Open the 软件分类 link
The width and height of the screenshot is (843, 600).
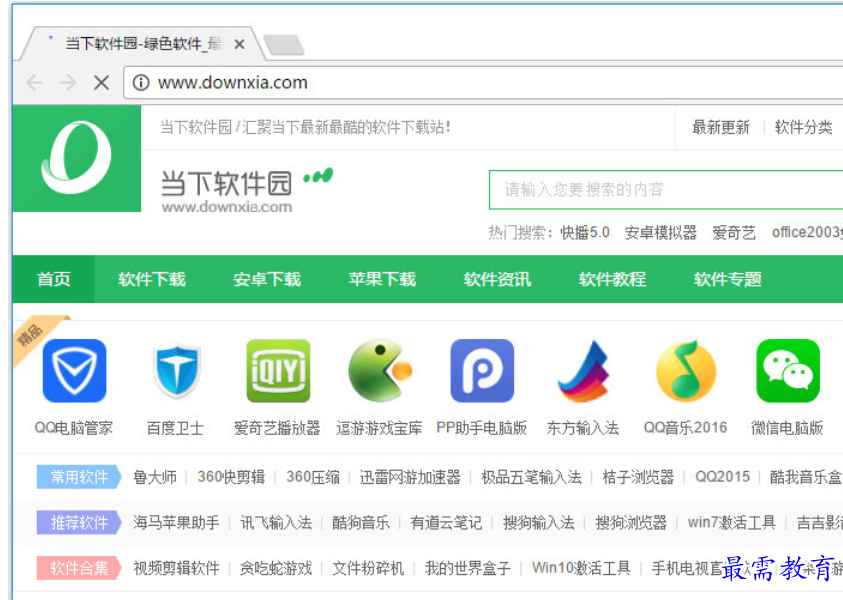coord(803,127)
